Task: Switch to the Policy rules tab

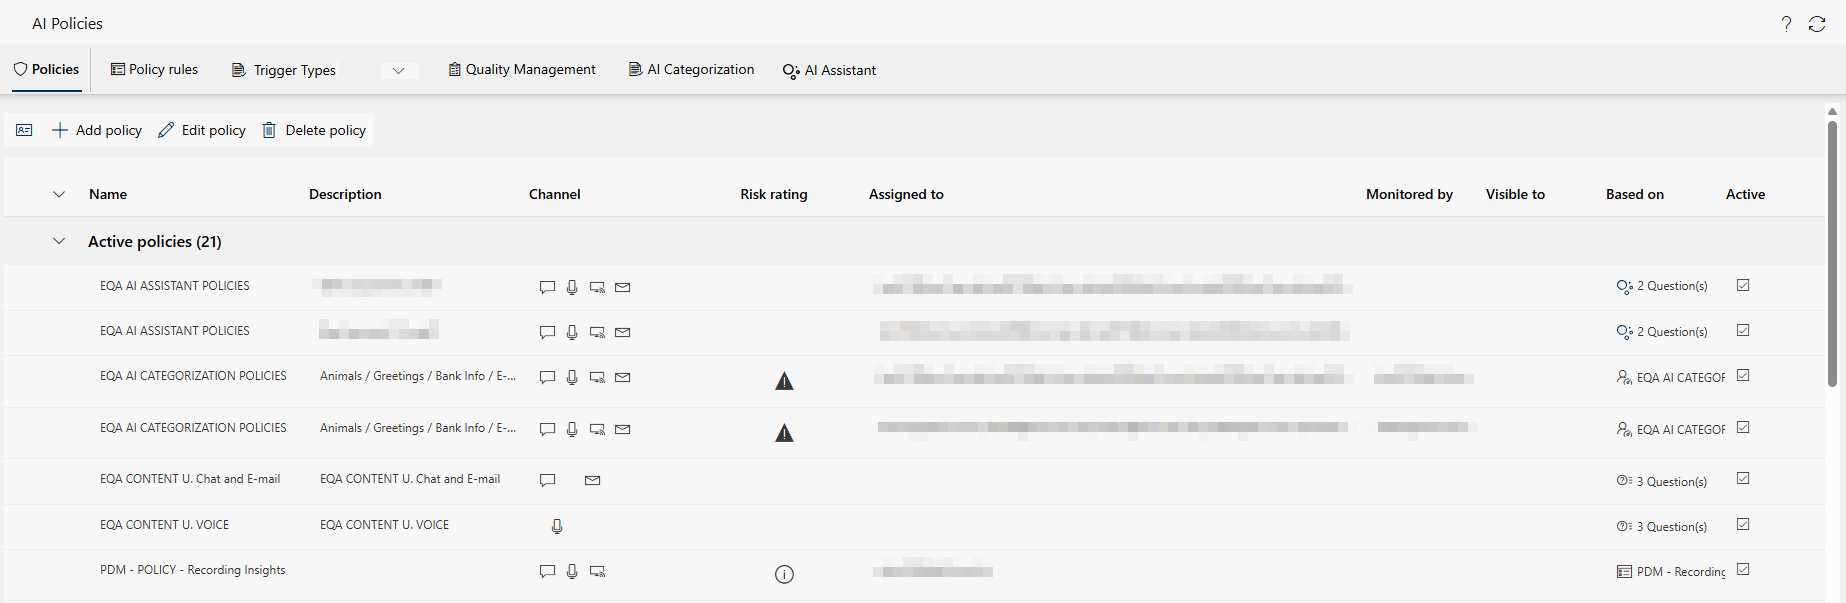Action: tap(154, 69)
